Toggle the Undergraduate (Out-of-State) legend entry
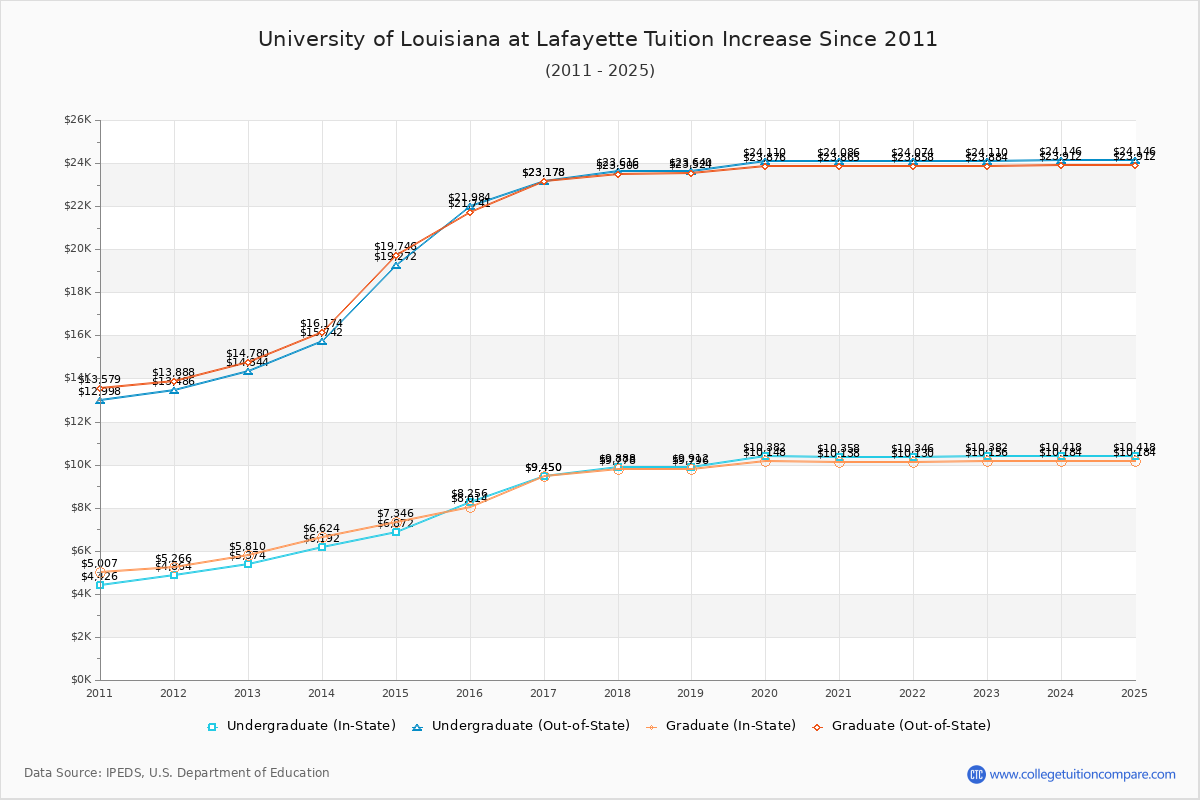1200x800 pixels. [522, 726]
